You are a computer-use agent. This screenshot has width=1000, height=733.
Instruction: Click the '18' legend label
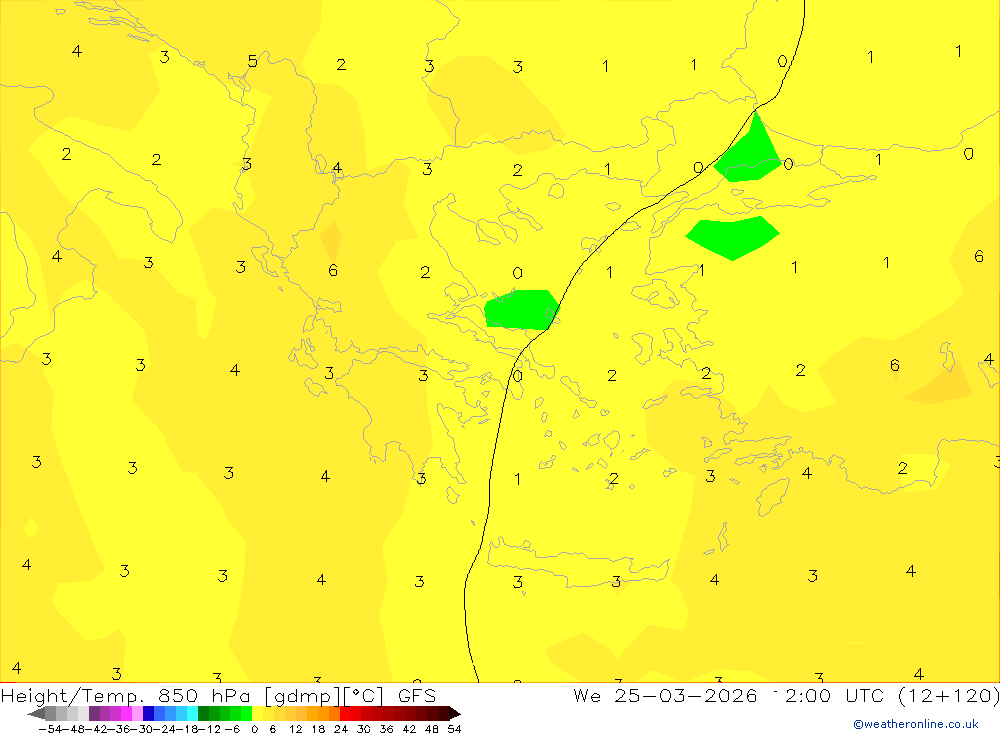coord(318,729)
